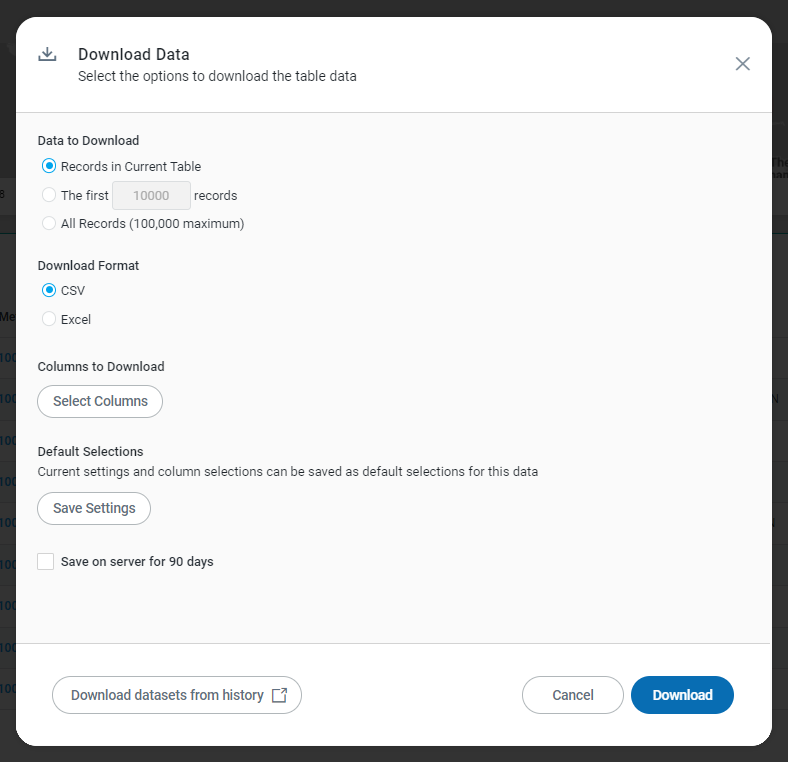This screenshot has width=788, height=762.
Task: Click the external-link icon beside history button
Action: (279, 695)
